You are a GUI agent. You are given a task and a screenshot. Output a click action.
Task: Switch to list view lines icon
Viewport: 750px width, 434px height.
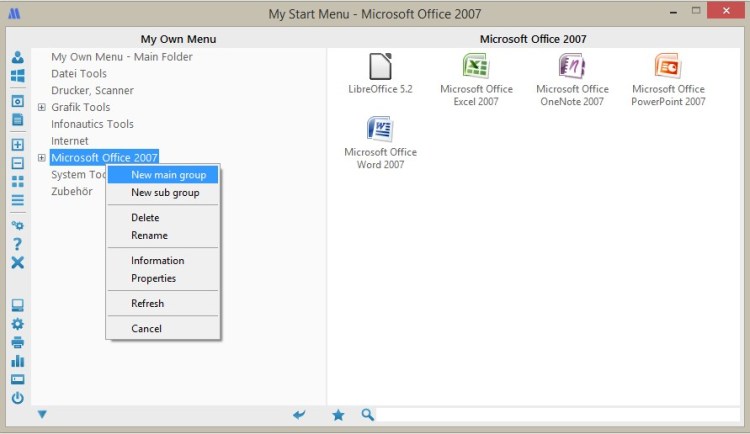[18, 200]
